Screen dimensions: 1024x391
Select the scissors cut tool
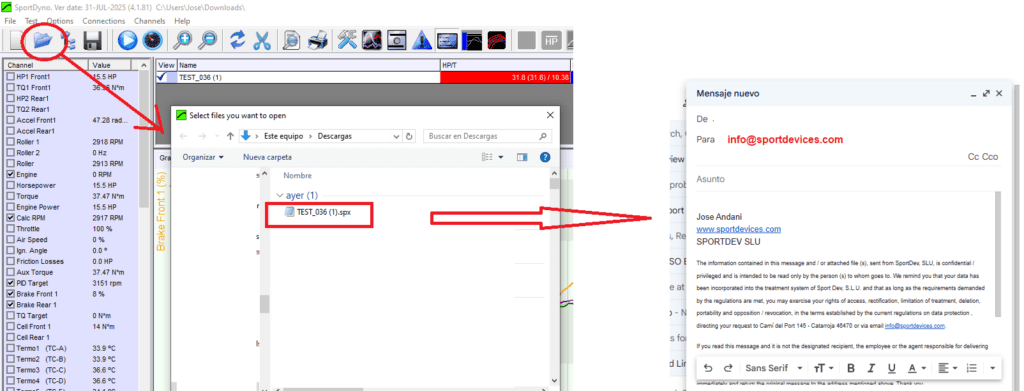[262, 40]
